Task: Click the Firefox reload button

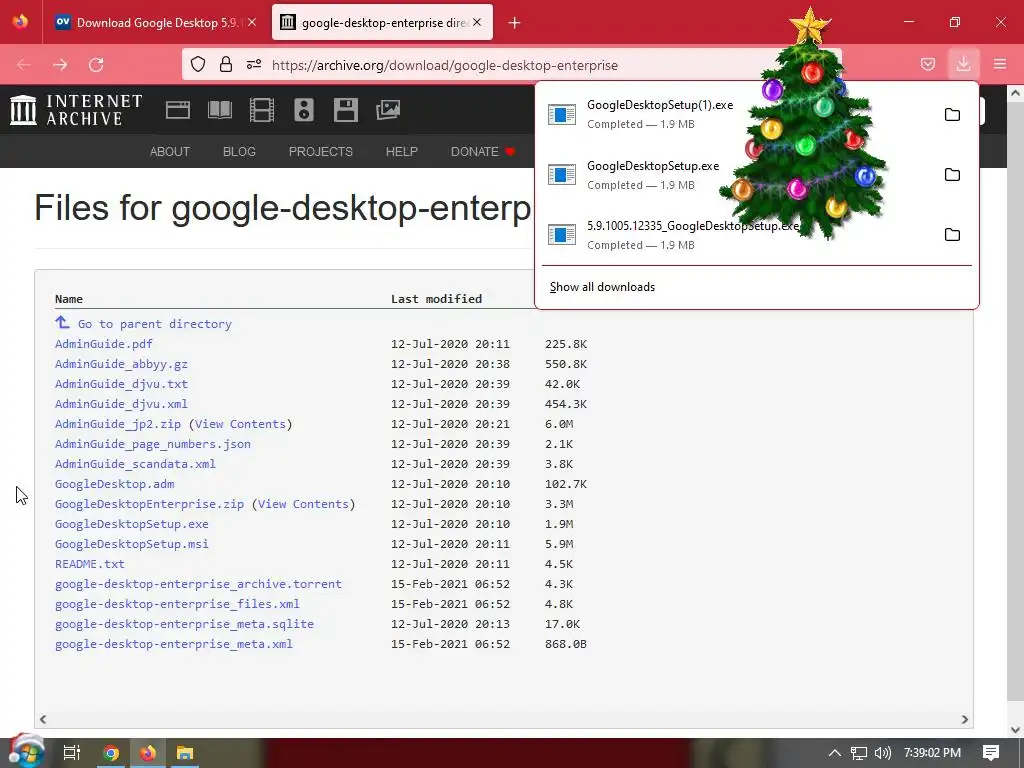Action: click(x=96, y=65)
